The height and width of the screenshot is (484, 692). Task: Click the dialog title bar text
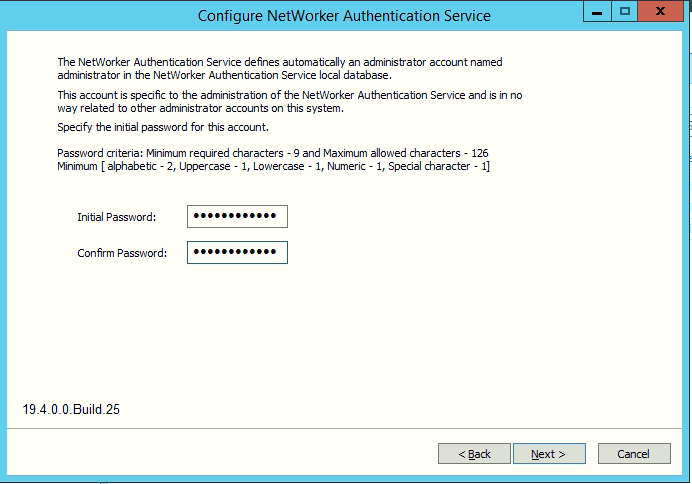pos(344,16)
